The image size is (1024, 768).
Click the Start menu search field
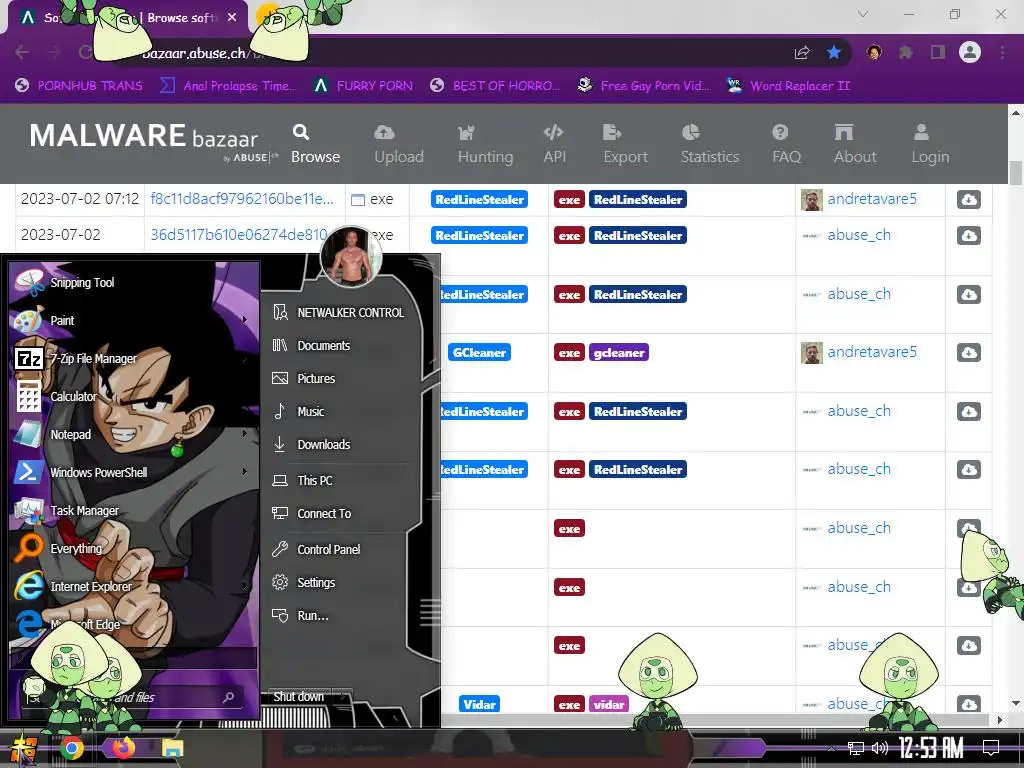tap(131, 697)
